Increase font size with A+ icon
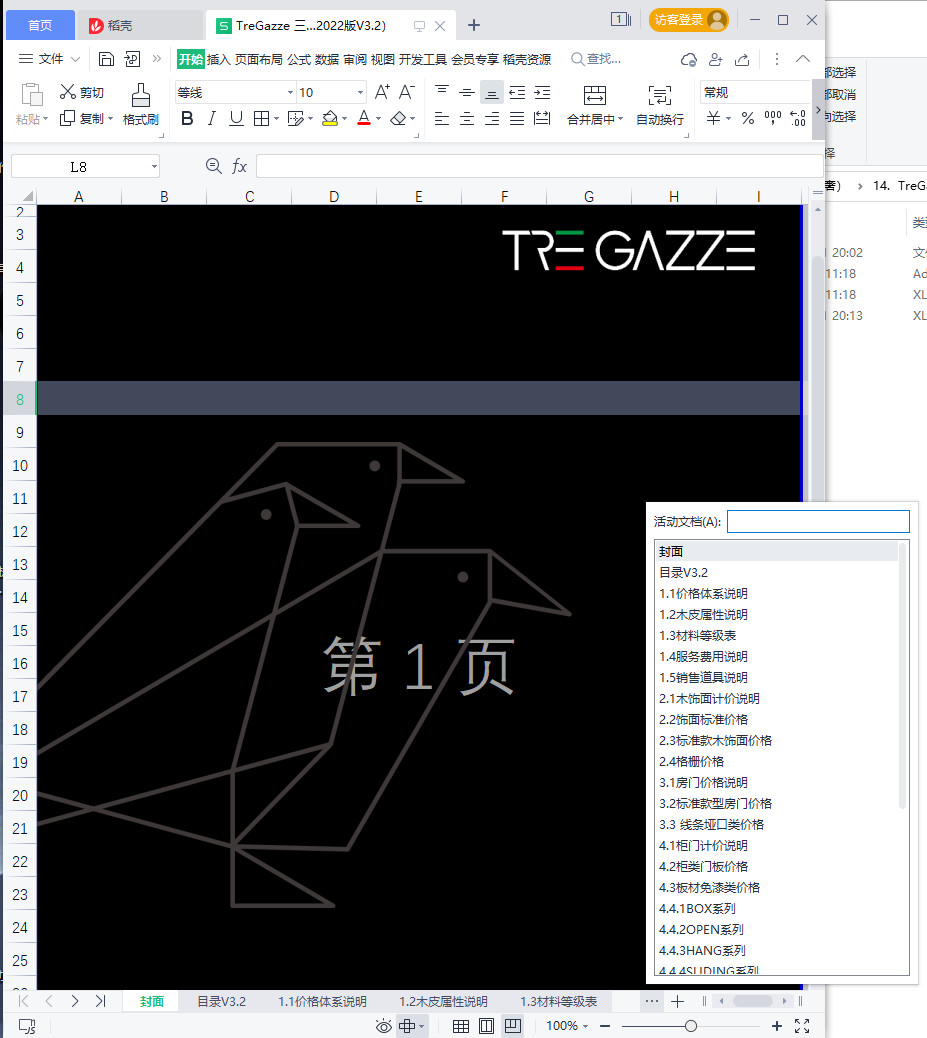The height and width of the screenshot is (1038, 927). 382,92
